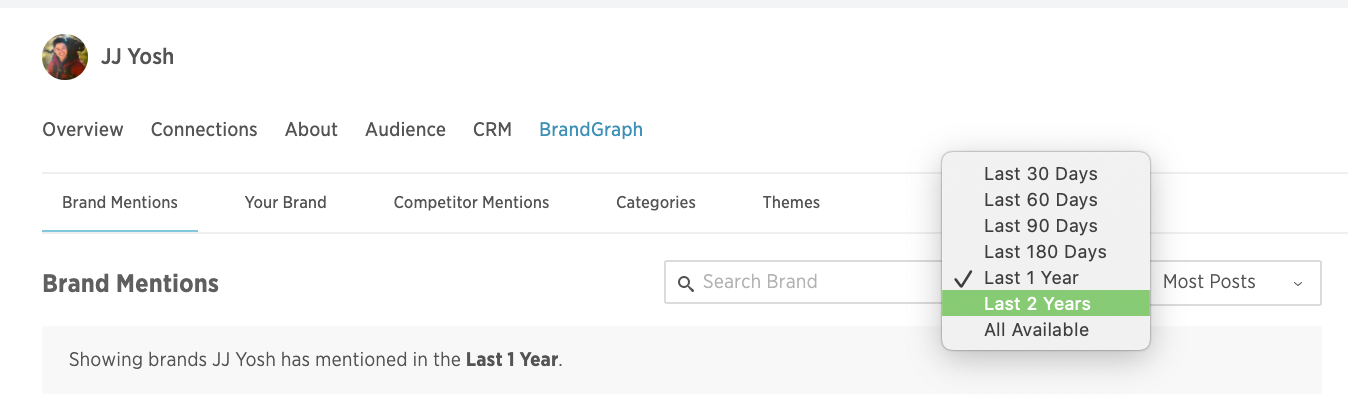Switch to Audience tab

pyautogui.click(x=405, y=129)
